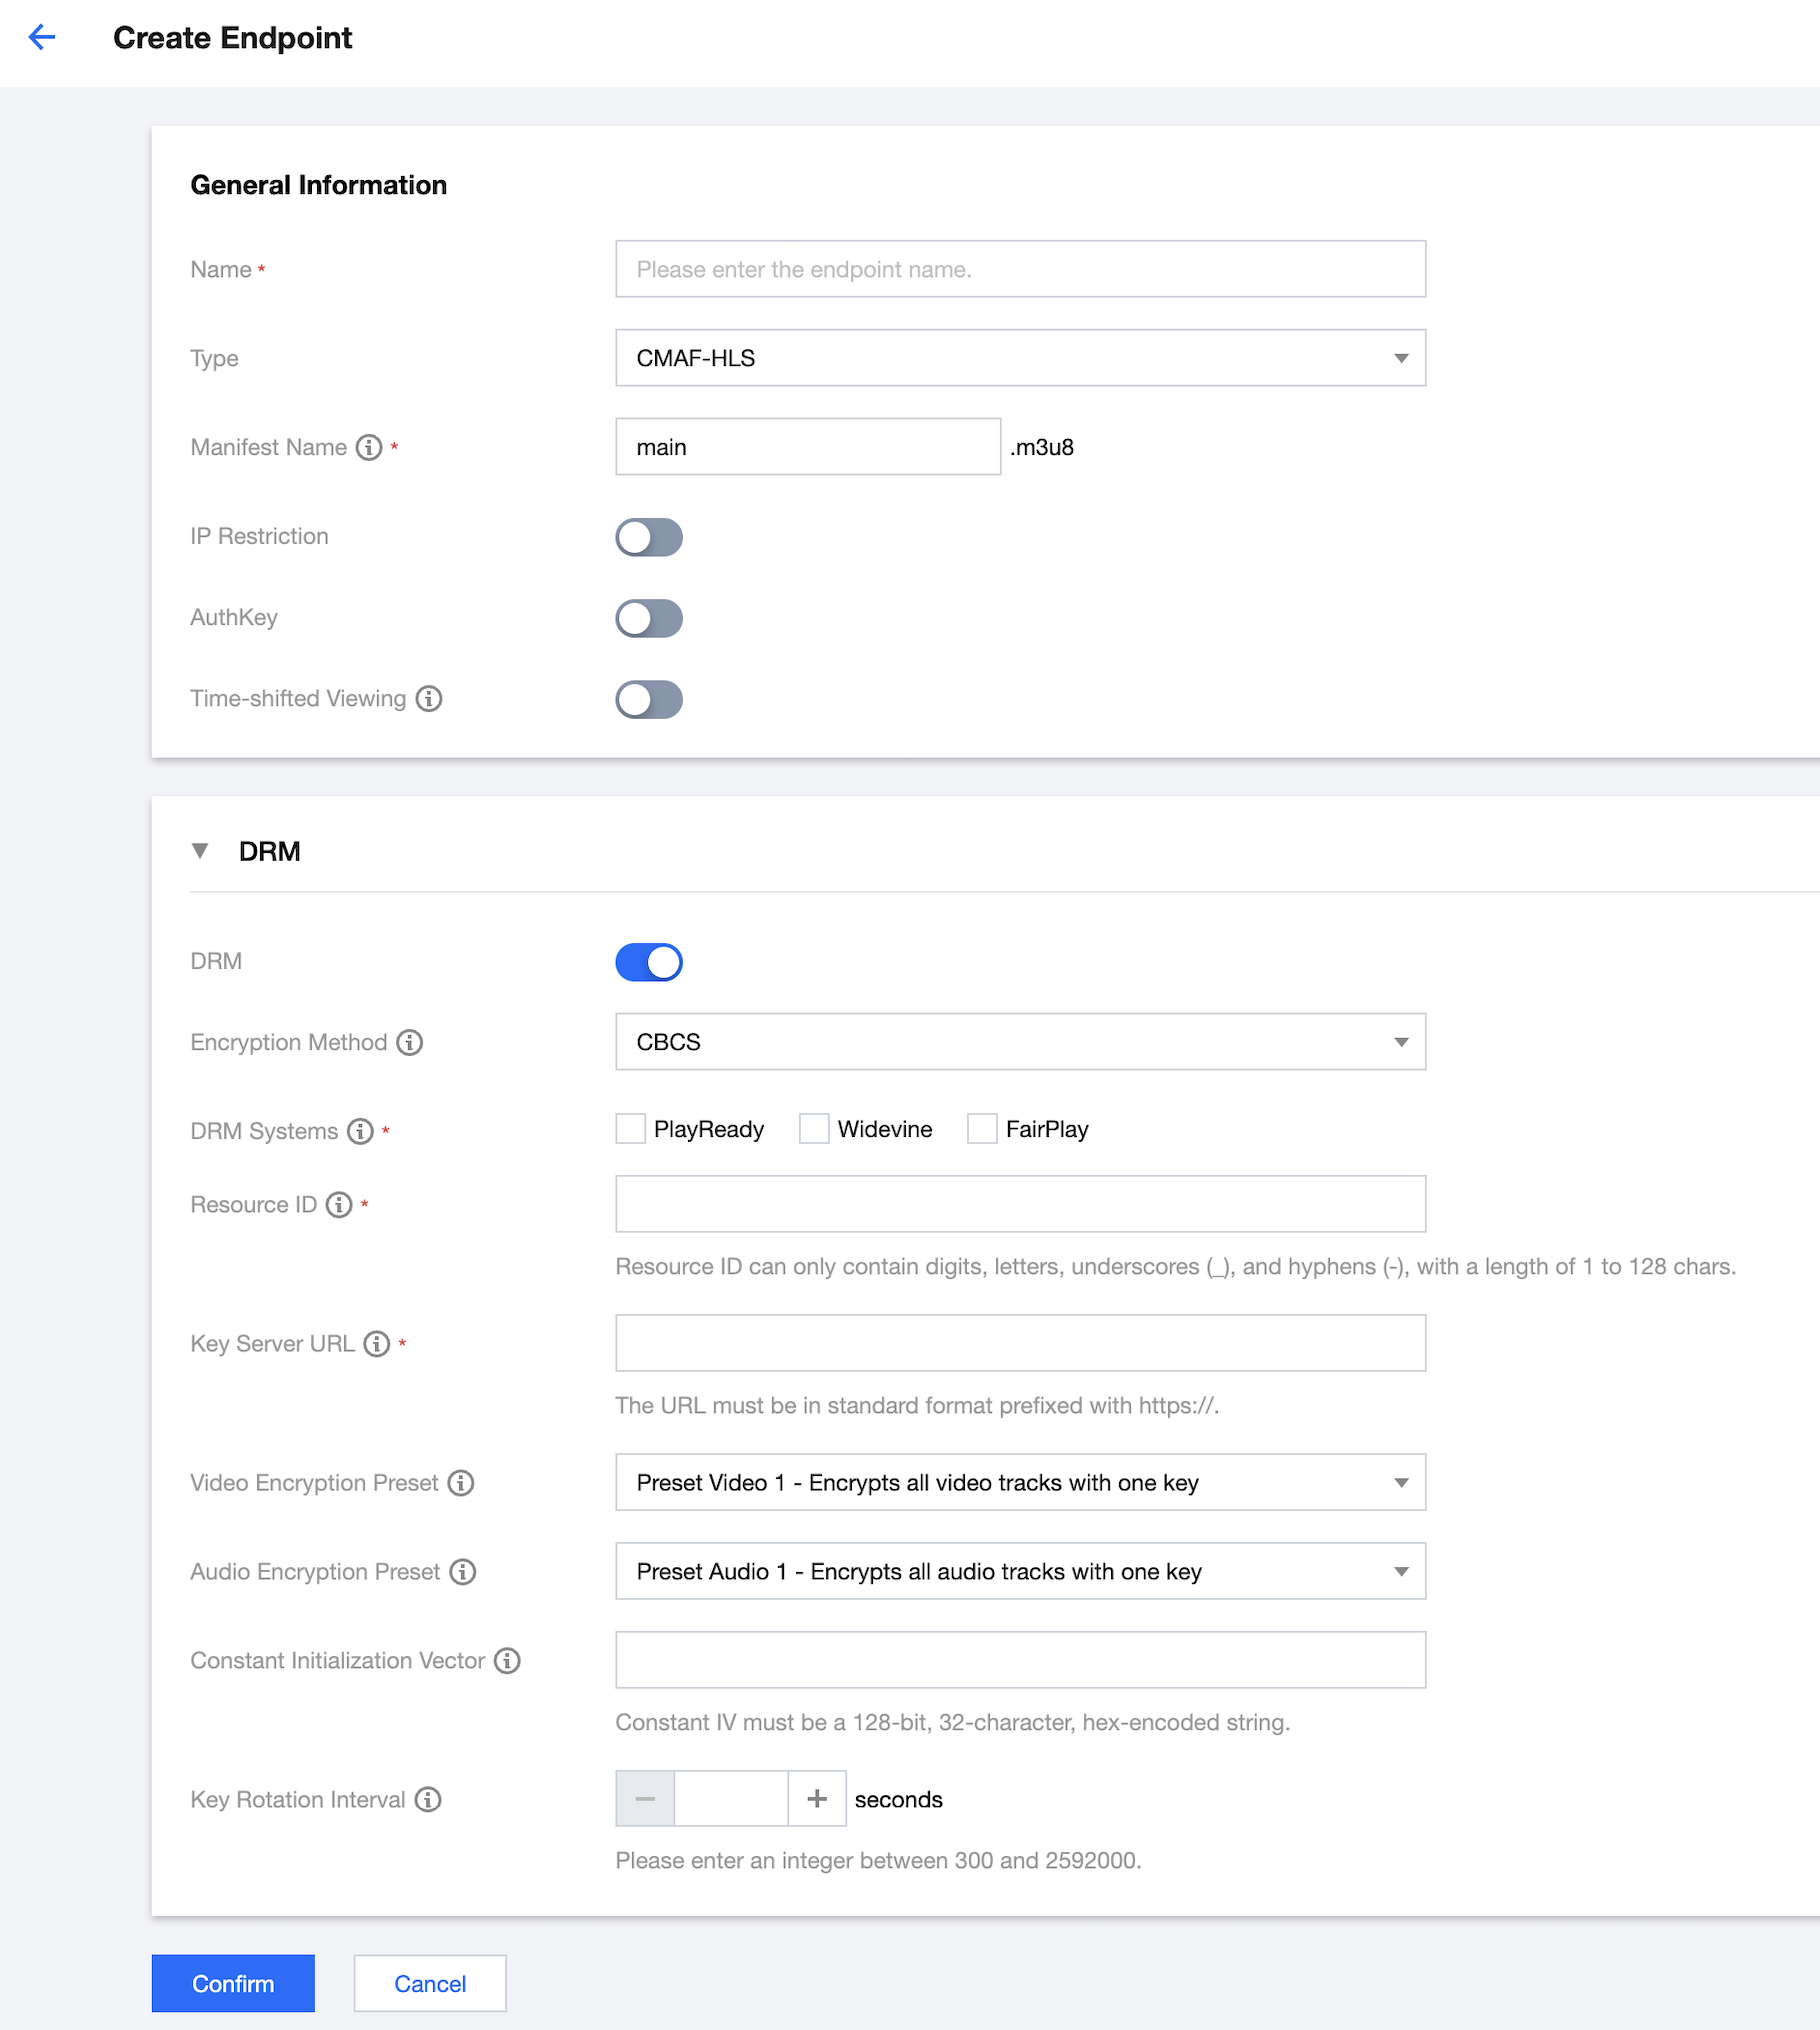Viewport: 1820px width, 2030px height.
Task: Enable the IP Restriction toggle
Action: 648,537
